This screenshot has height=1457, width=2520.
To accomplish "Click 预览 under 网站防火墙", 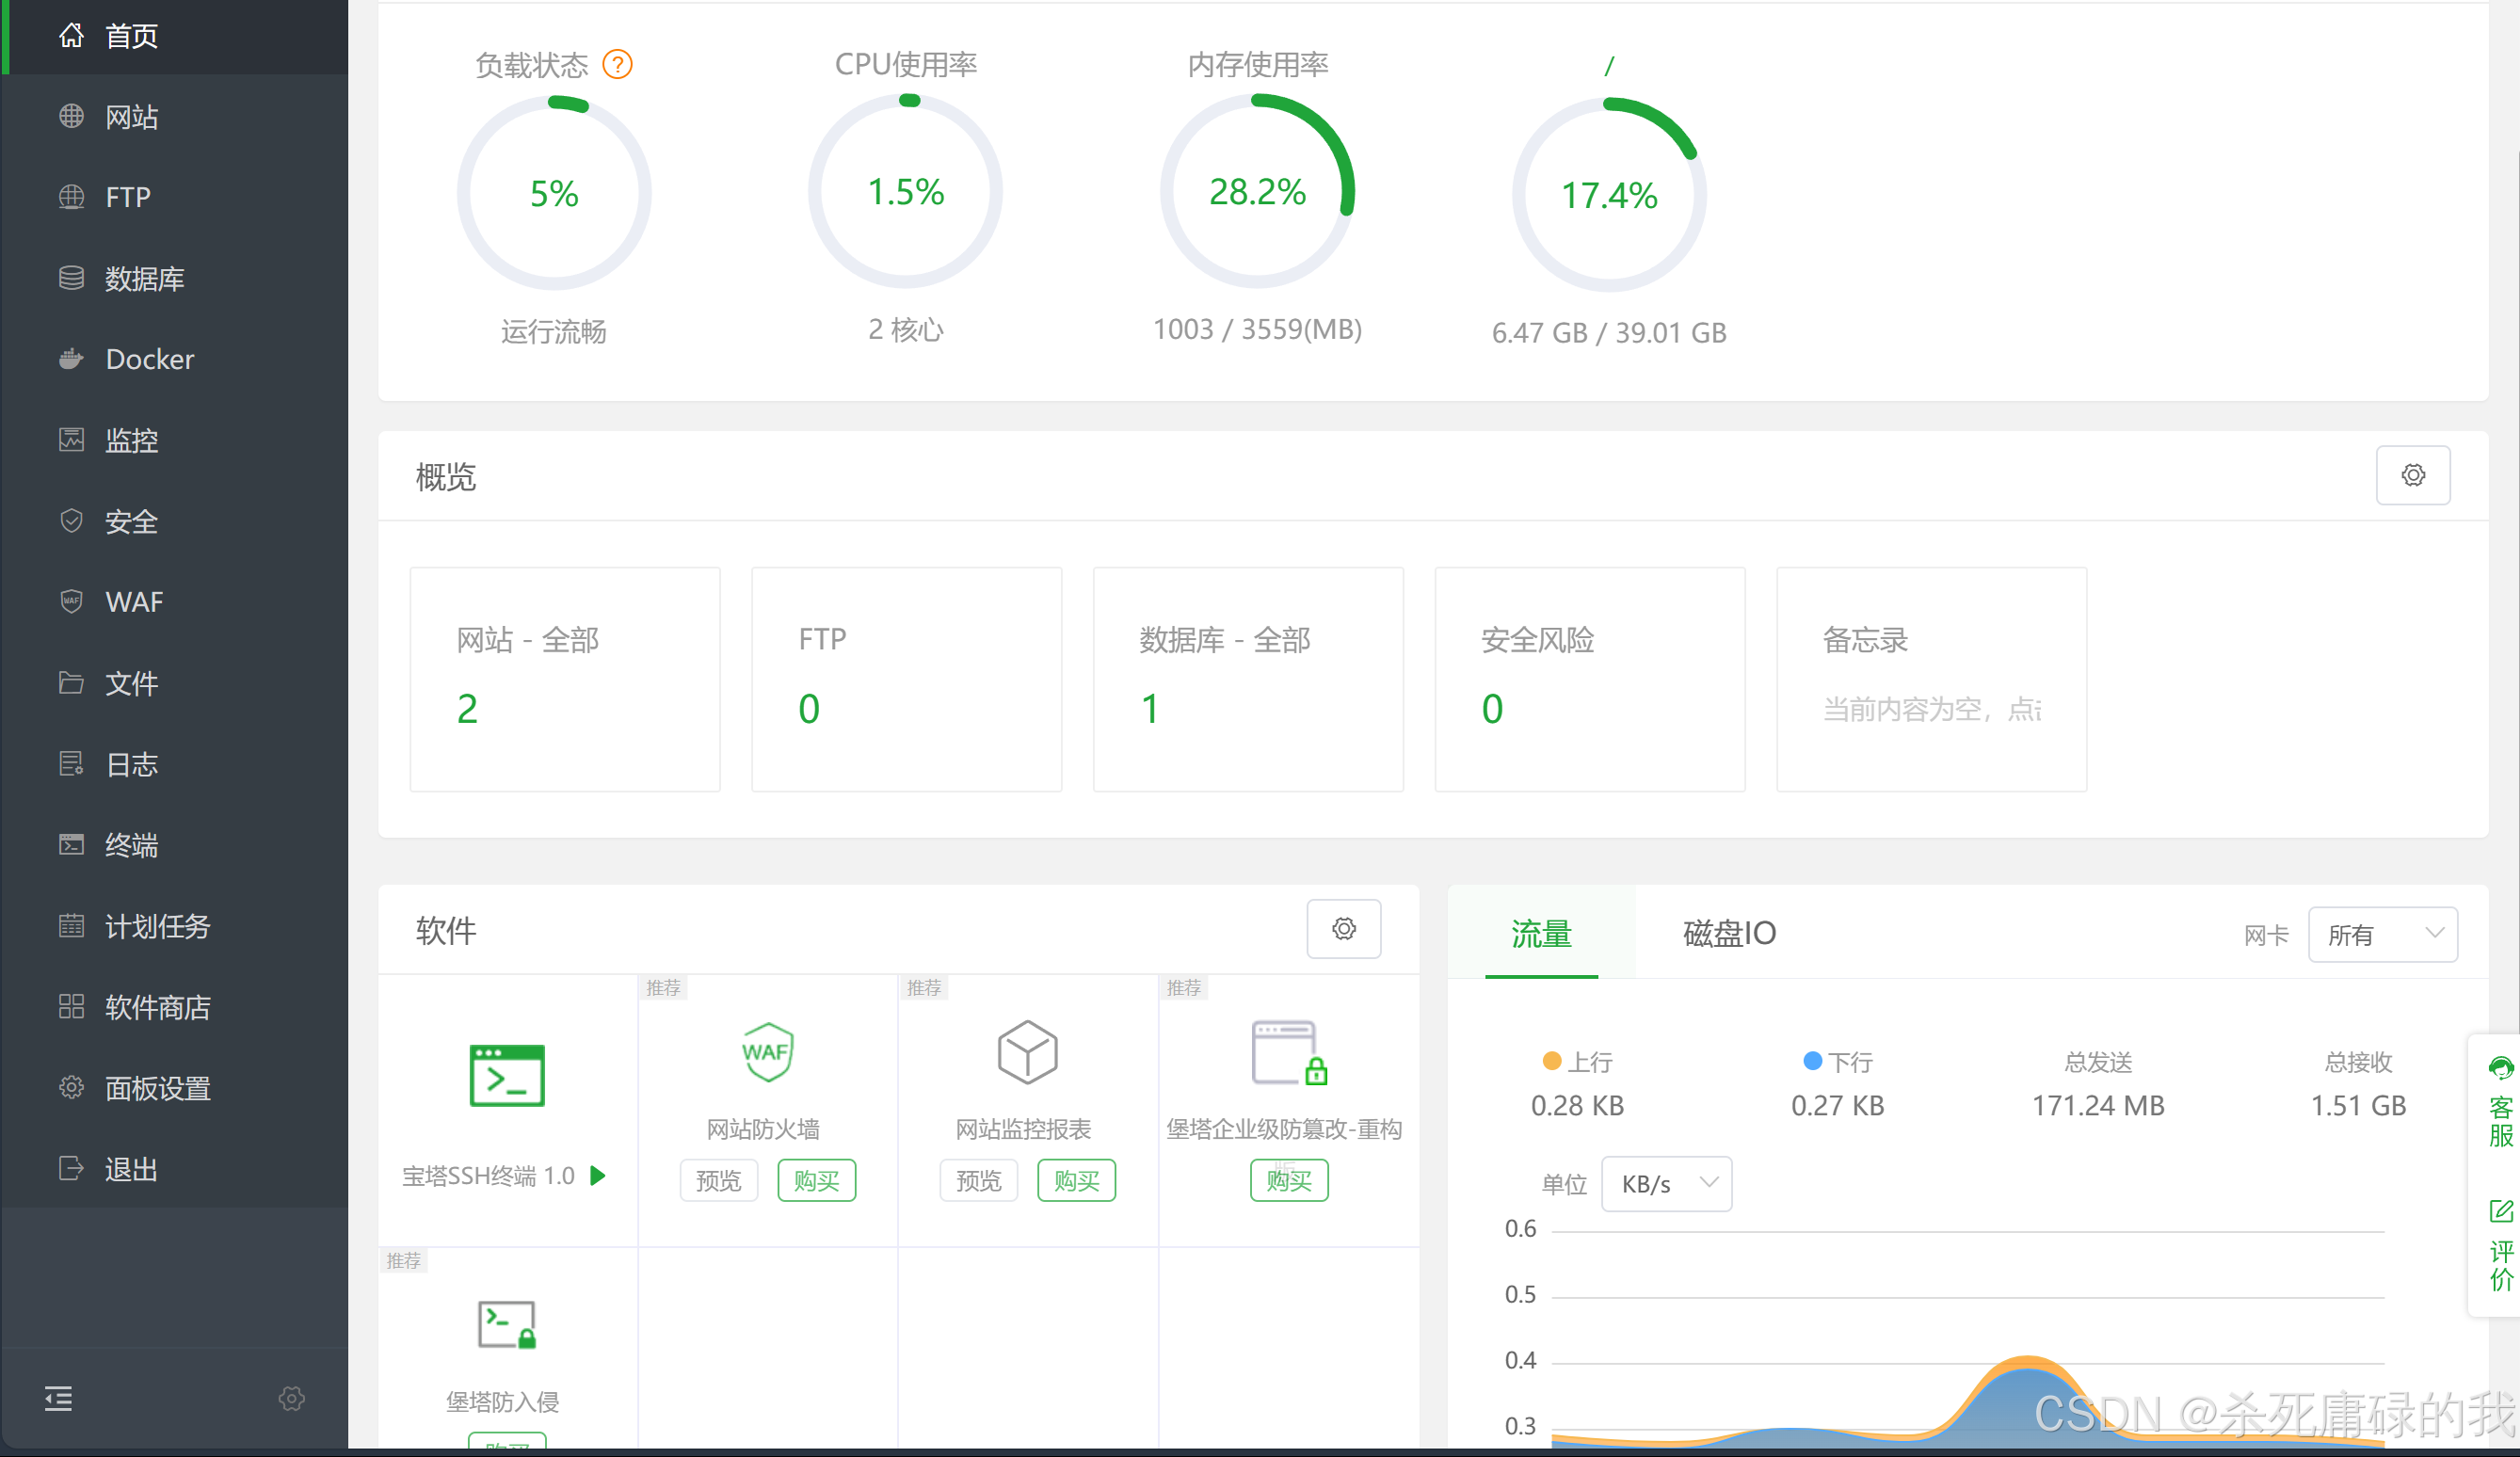I will pyautogui.click(x=719, y=1180).
